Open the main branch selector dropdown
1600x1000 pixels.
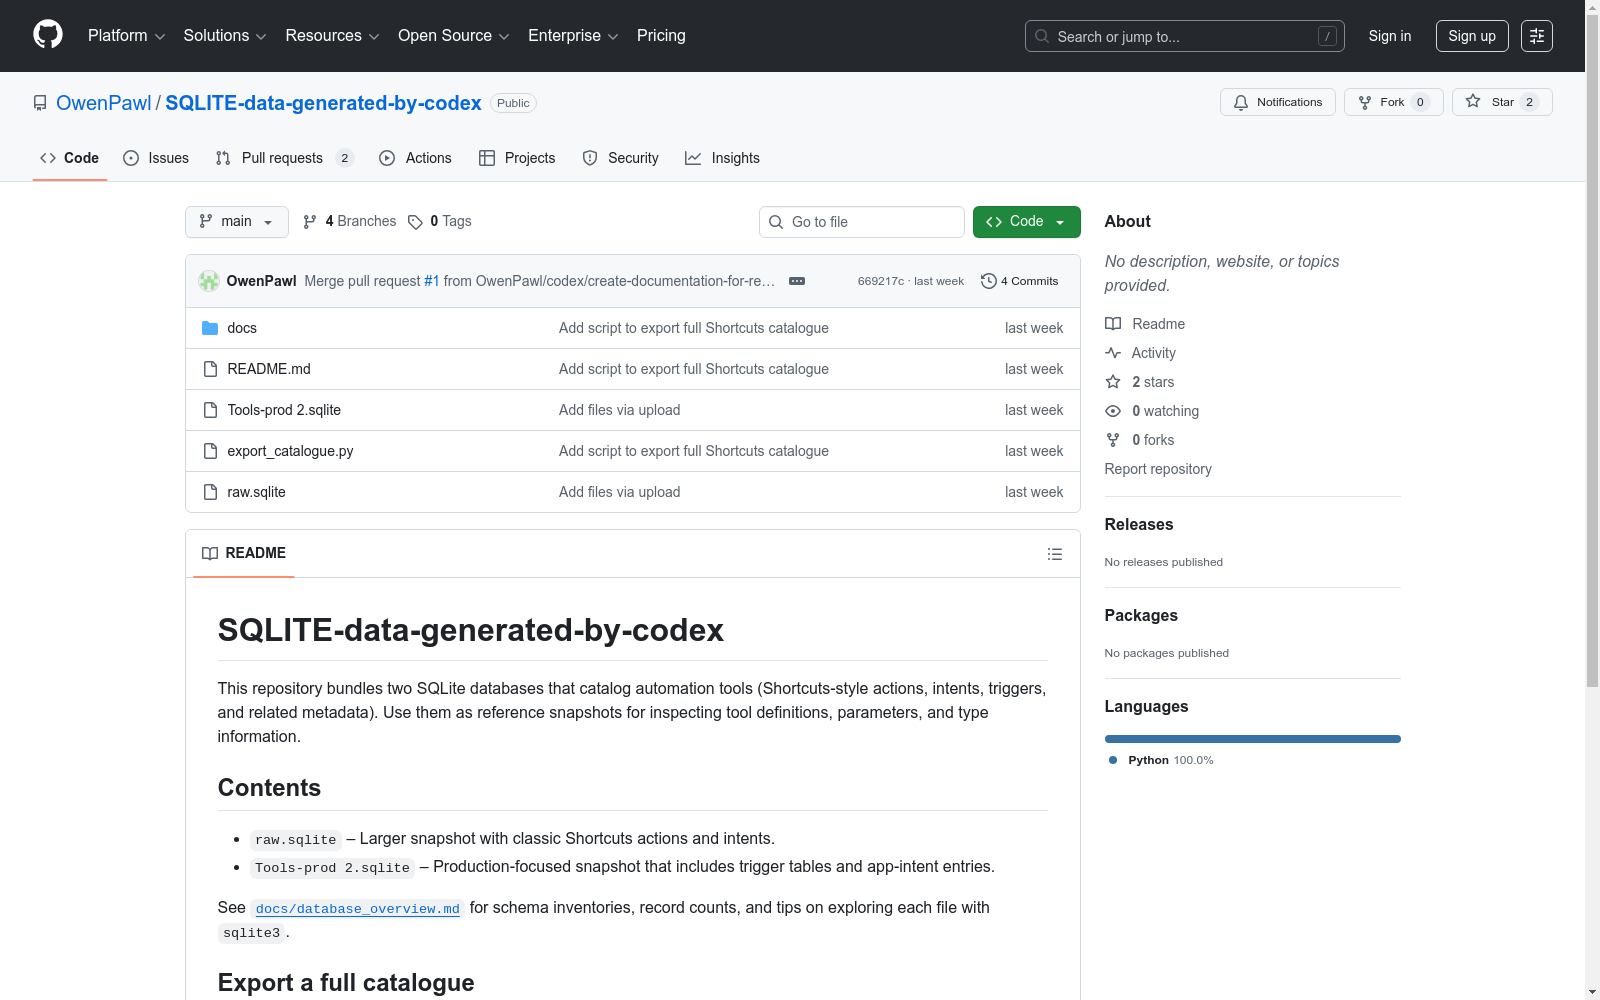[237, 222]
